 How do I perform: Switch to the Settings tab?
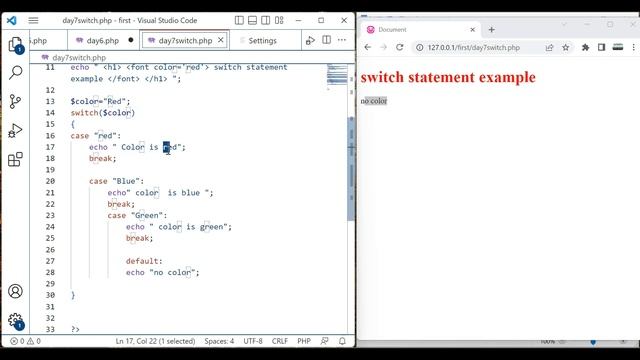[262, 40]
